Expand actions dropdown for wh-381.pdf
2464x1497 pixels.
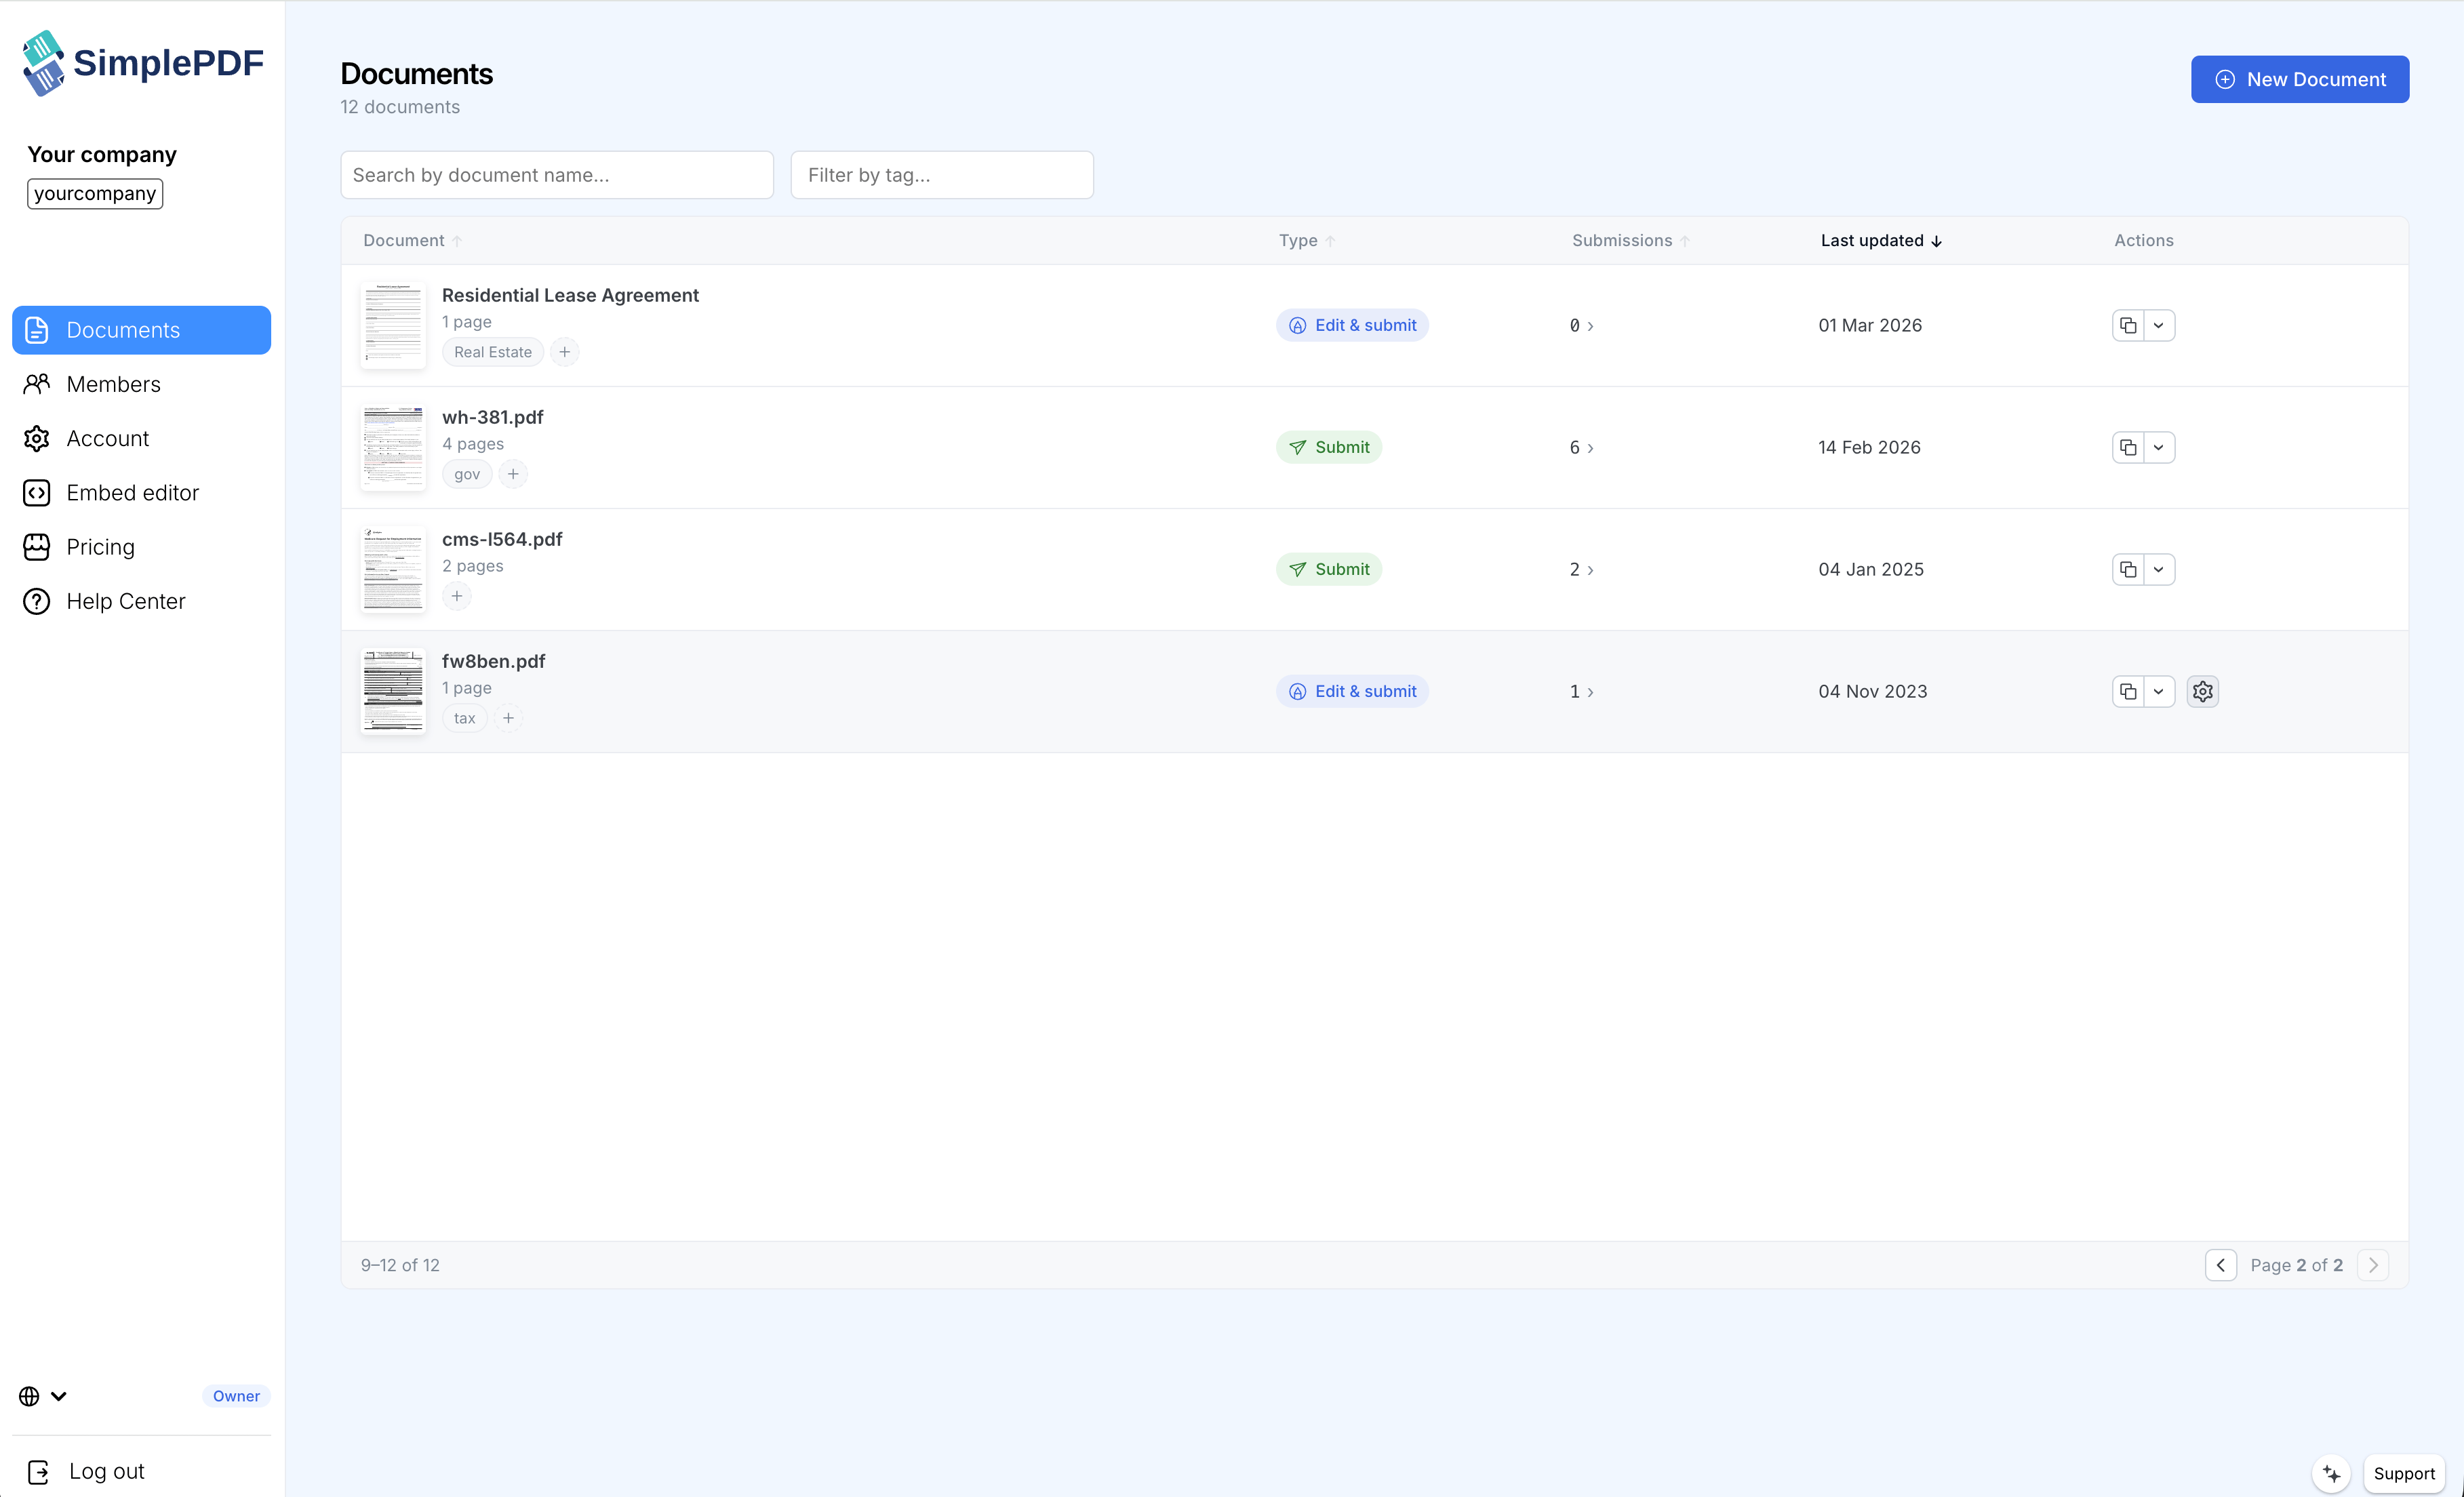coord(2159,447)
